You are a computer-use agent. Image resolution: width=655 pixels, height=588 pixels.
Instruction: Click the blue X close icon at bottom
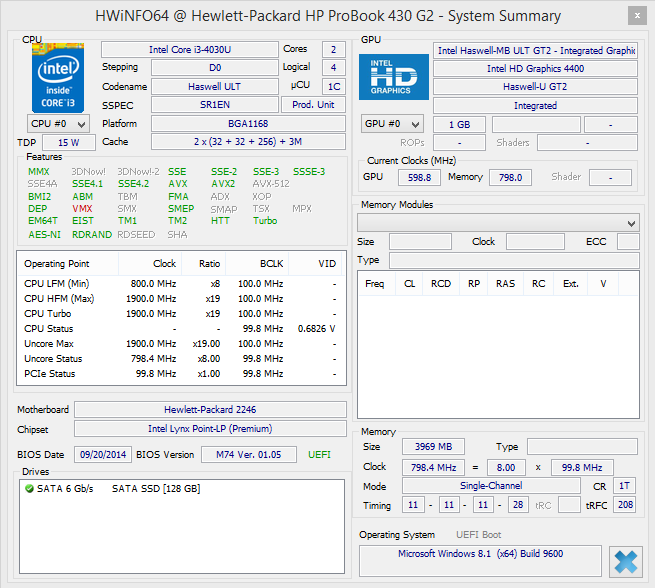click(625, 562)
